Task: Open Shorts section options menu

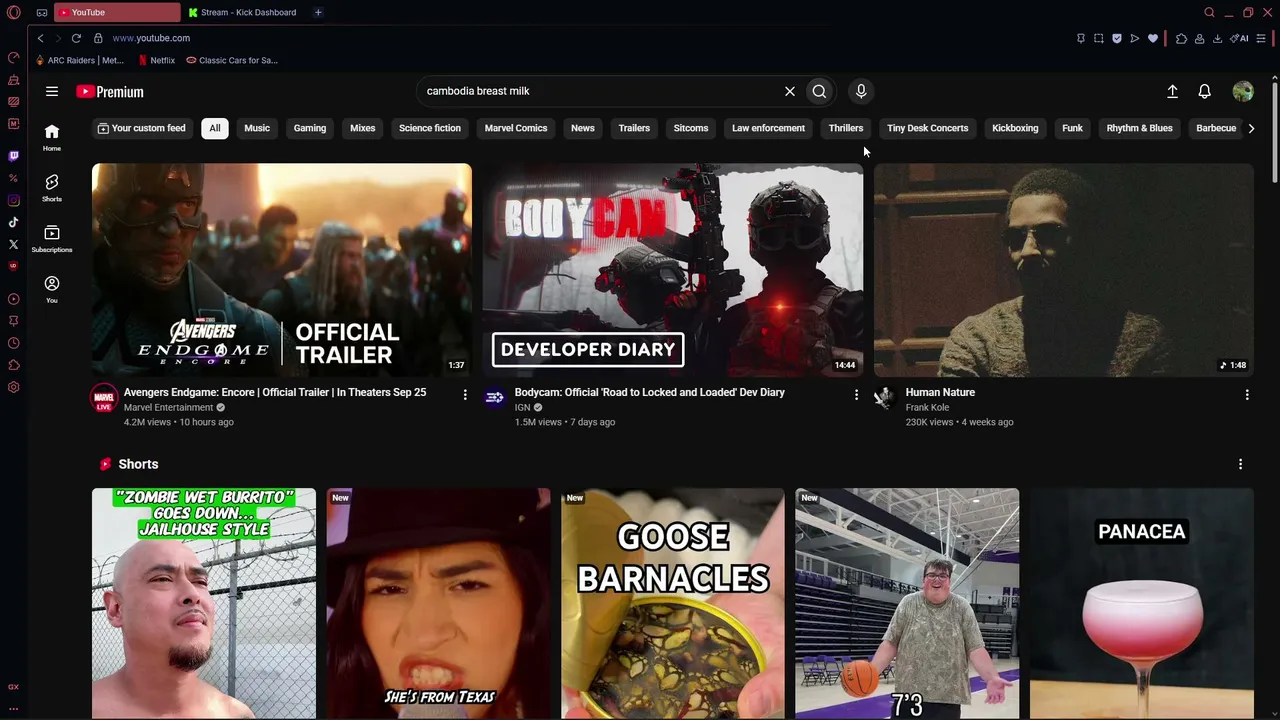Action: [1241, 464]
